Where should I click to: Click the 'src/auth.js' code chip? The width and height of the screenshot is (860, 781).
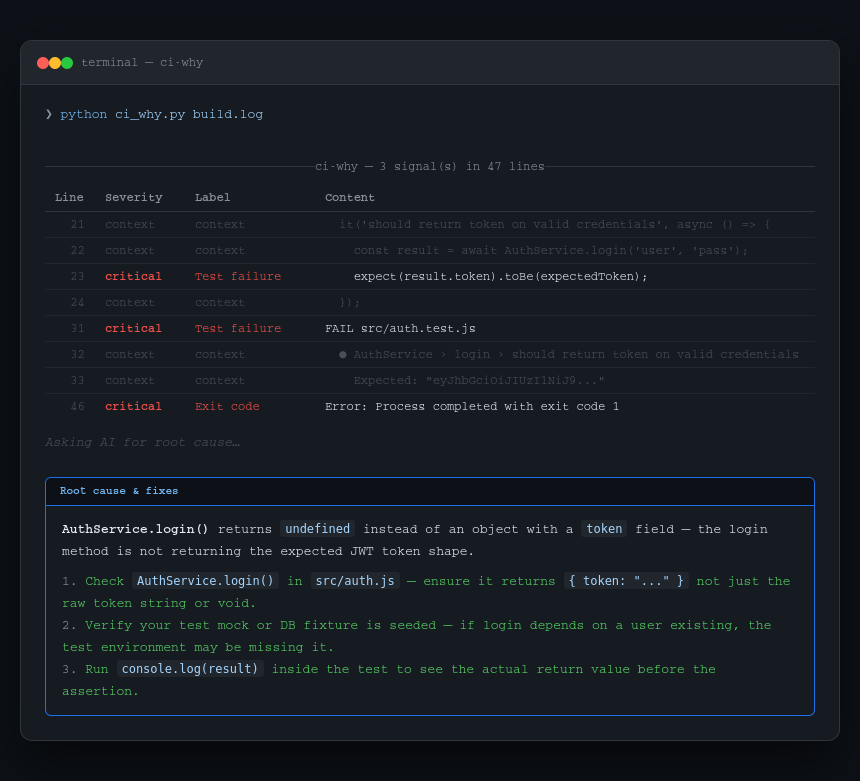click(355, 581)
